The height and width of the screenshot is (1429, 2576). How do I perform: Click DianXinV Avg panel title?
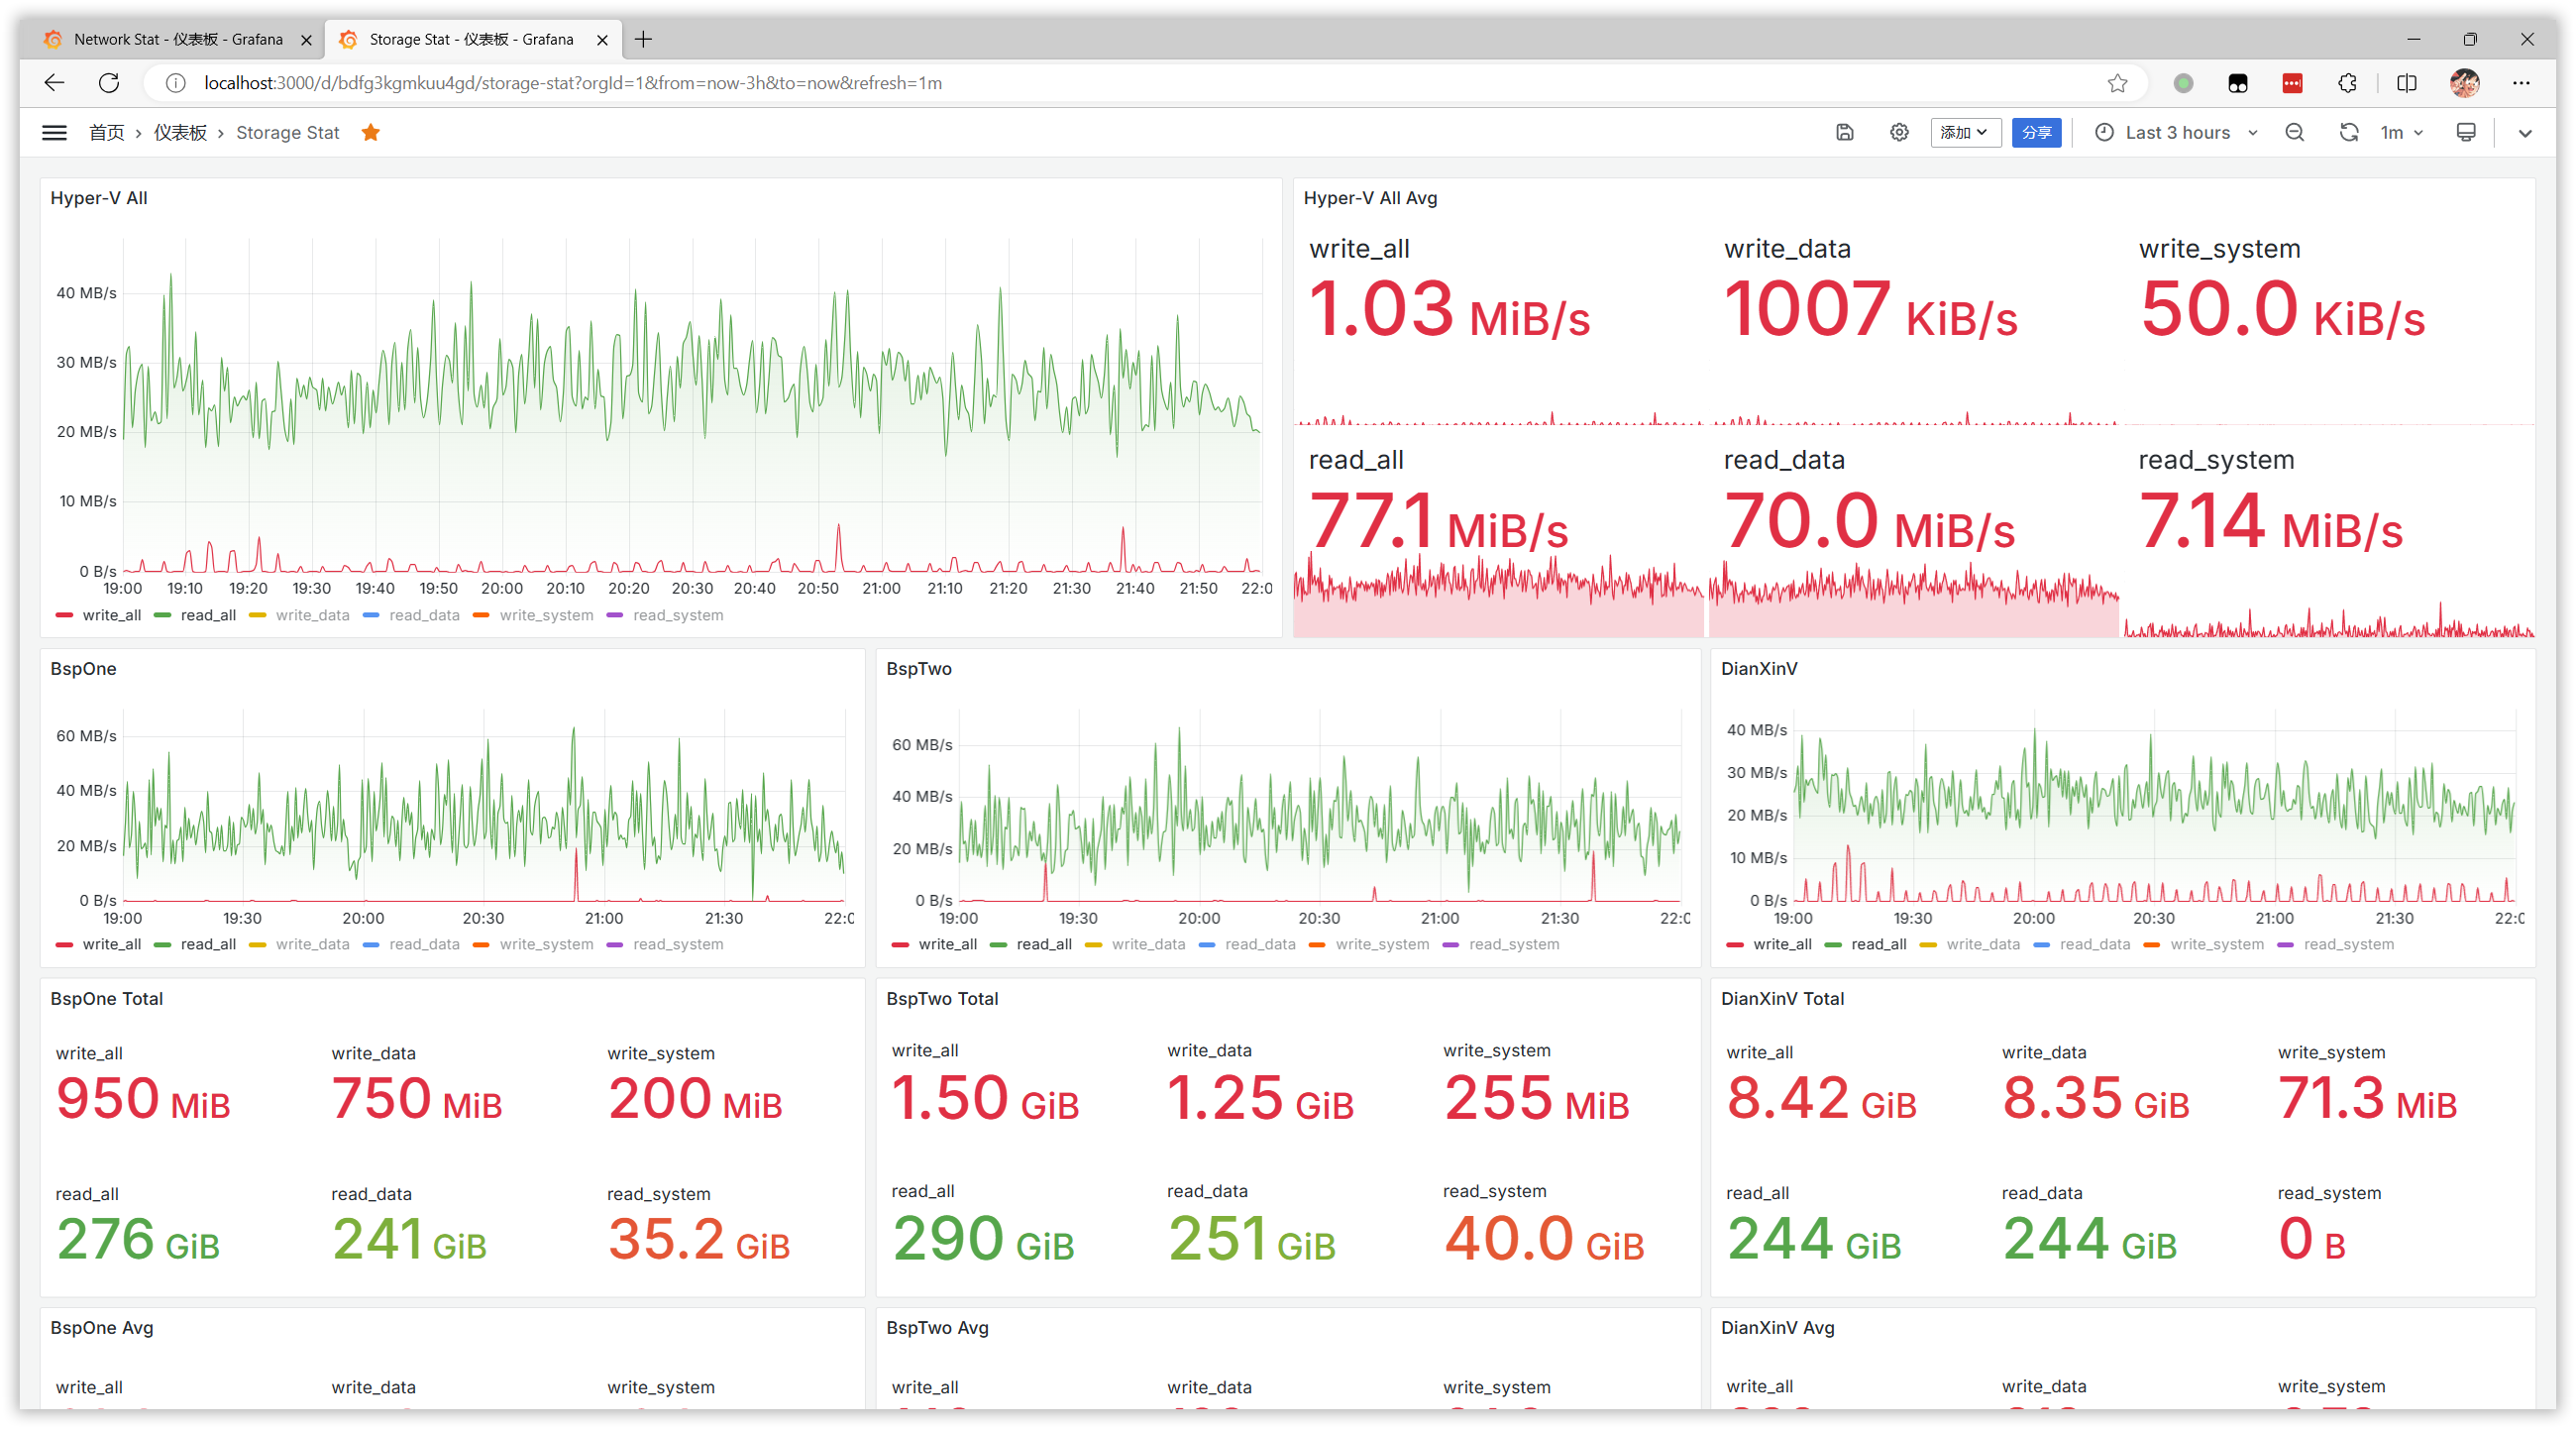(1777, 1327)
